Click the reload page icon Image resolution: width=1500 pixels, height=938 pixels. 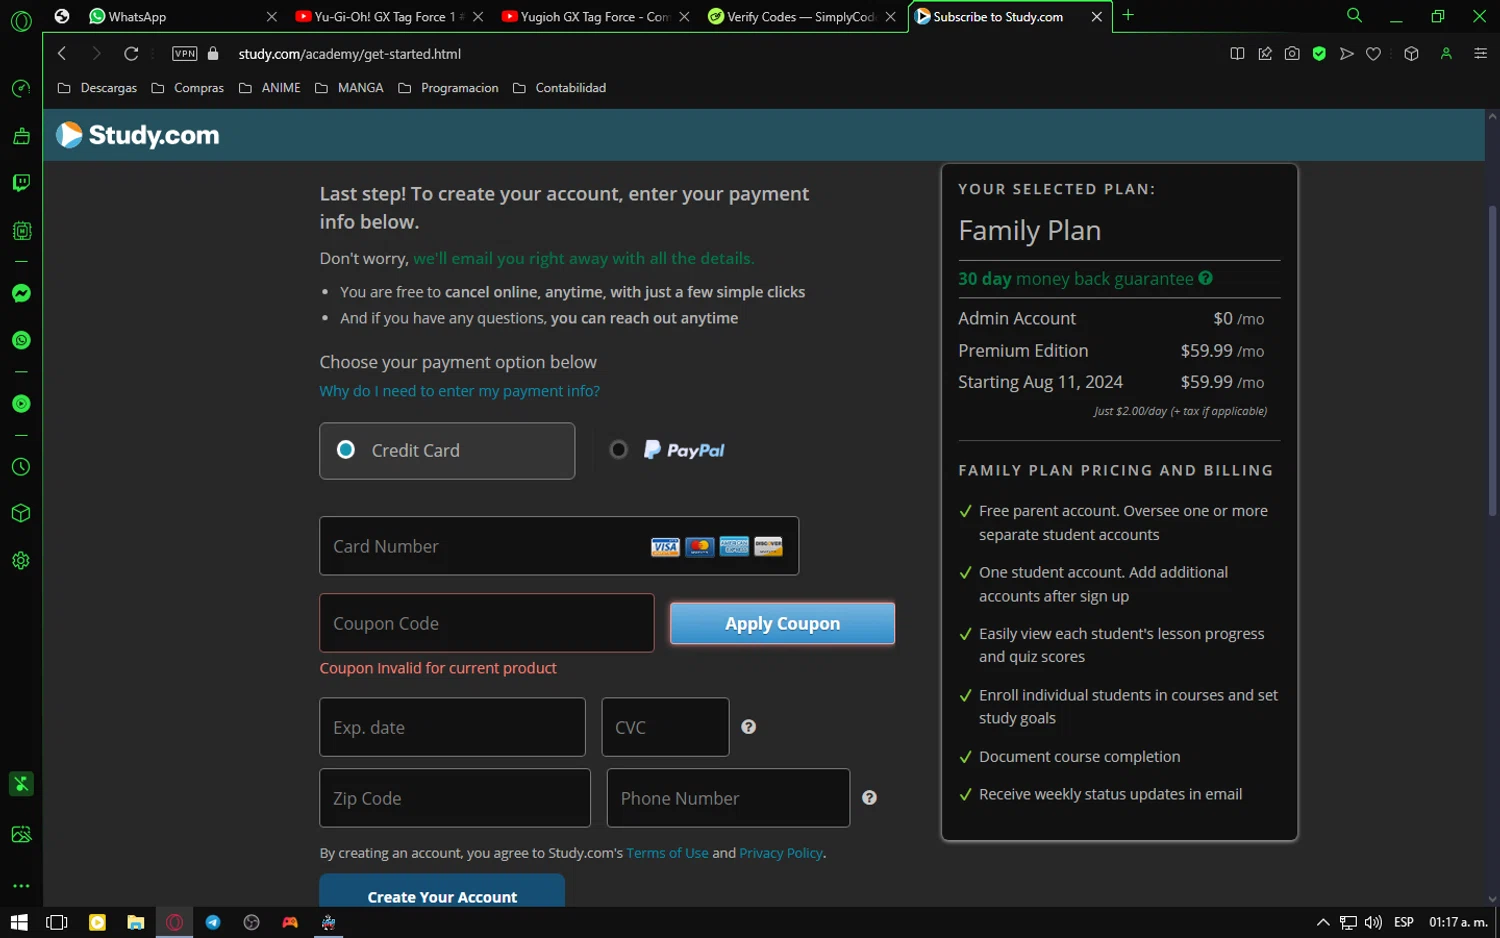coord(131,54)
